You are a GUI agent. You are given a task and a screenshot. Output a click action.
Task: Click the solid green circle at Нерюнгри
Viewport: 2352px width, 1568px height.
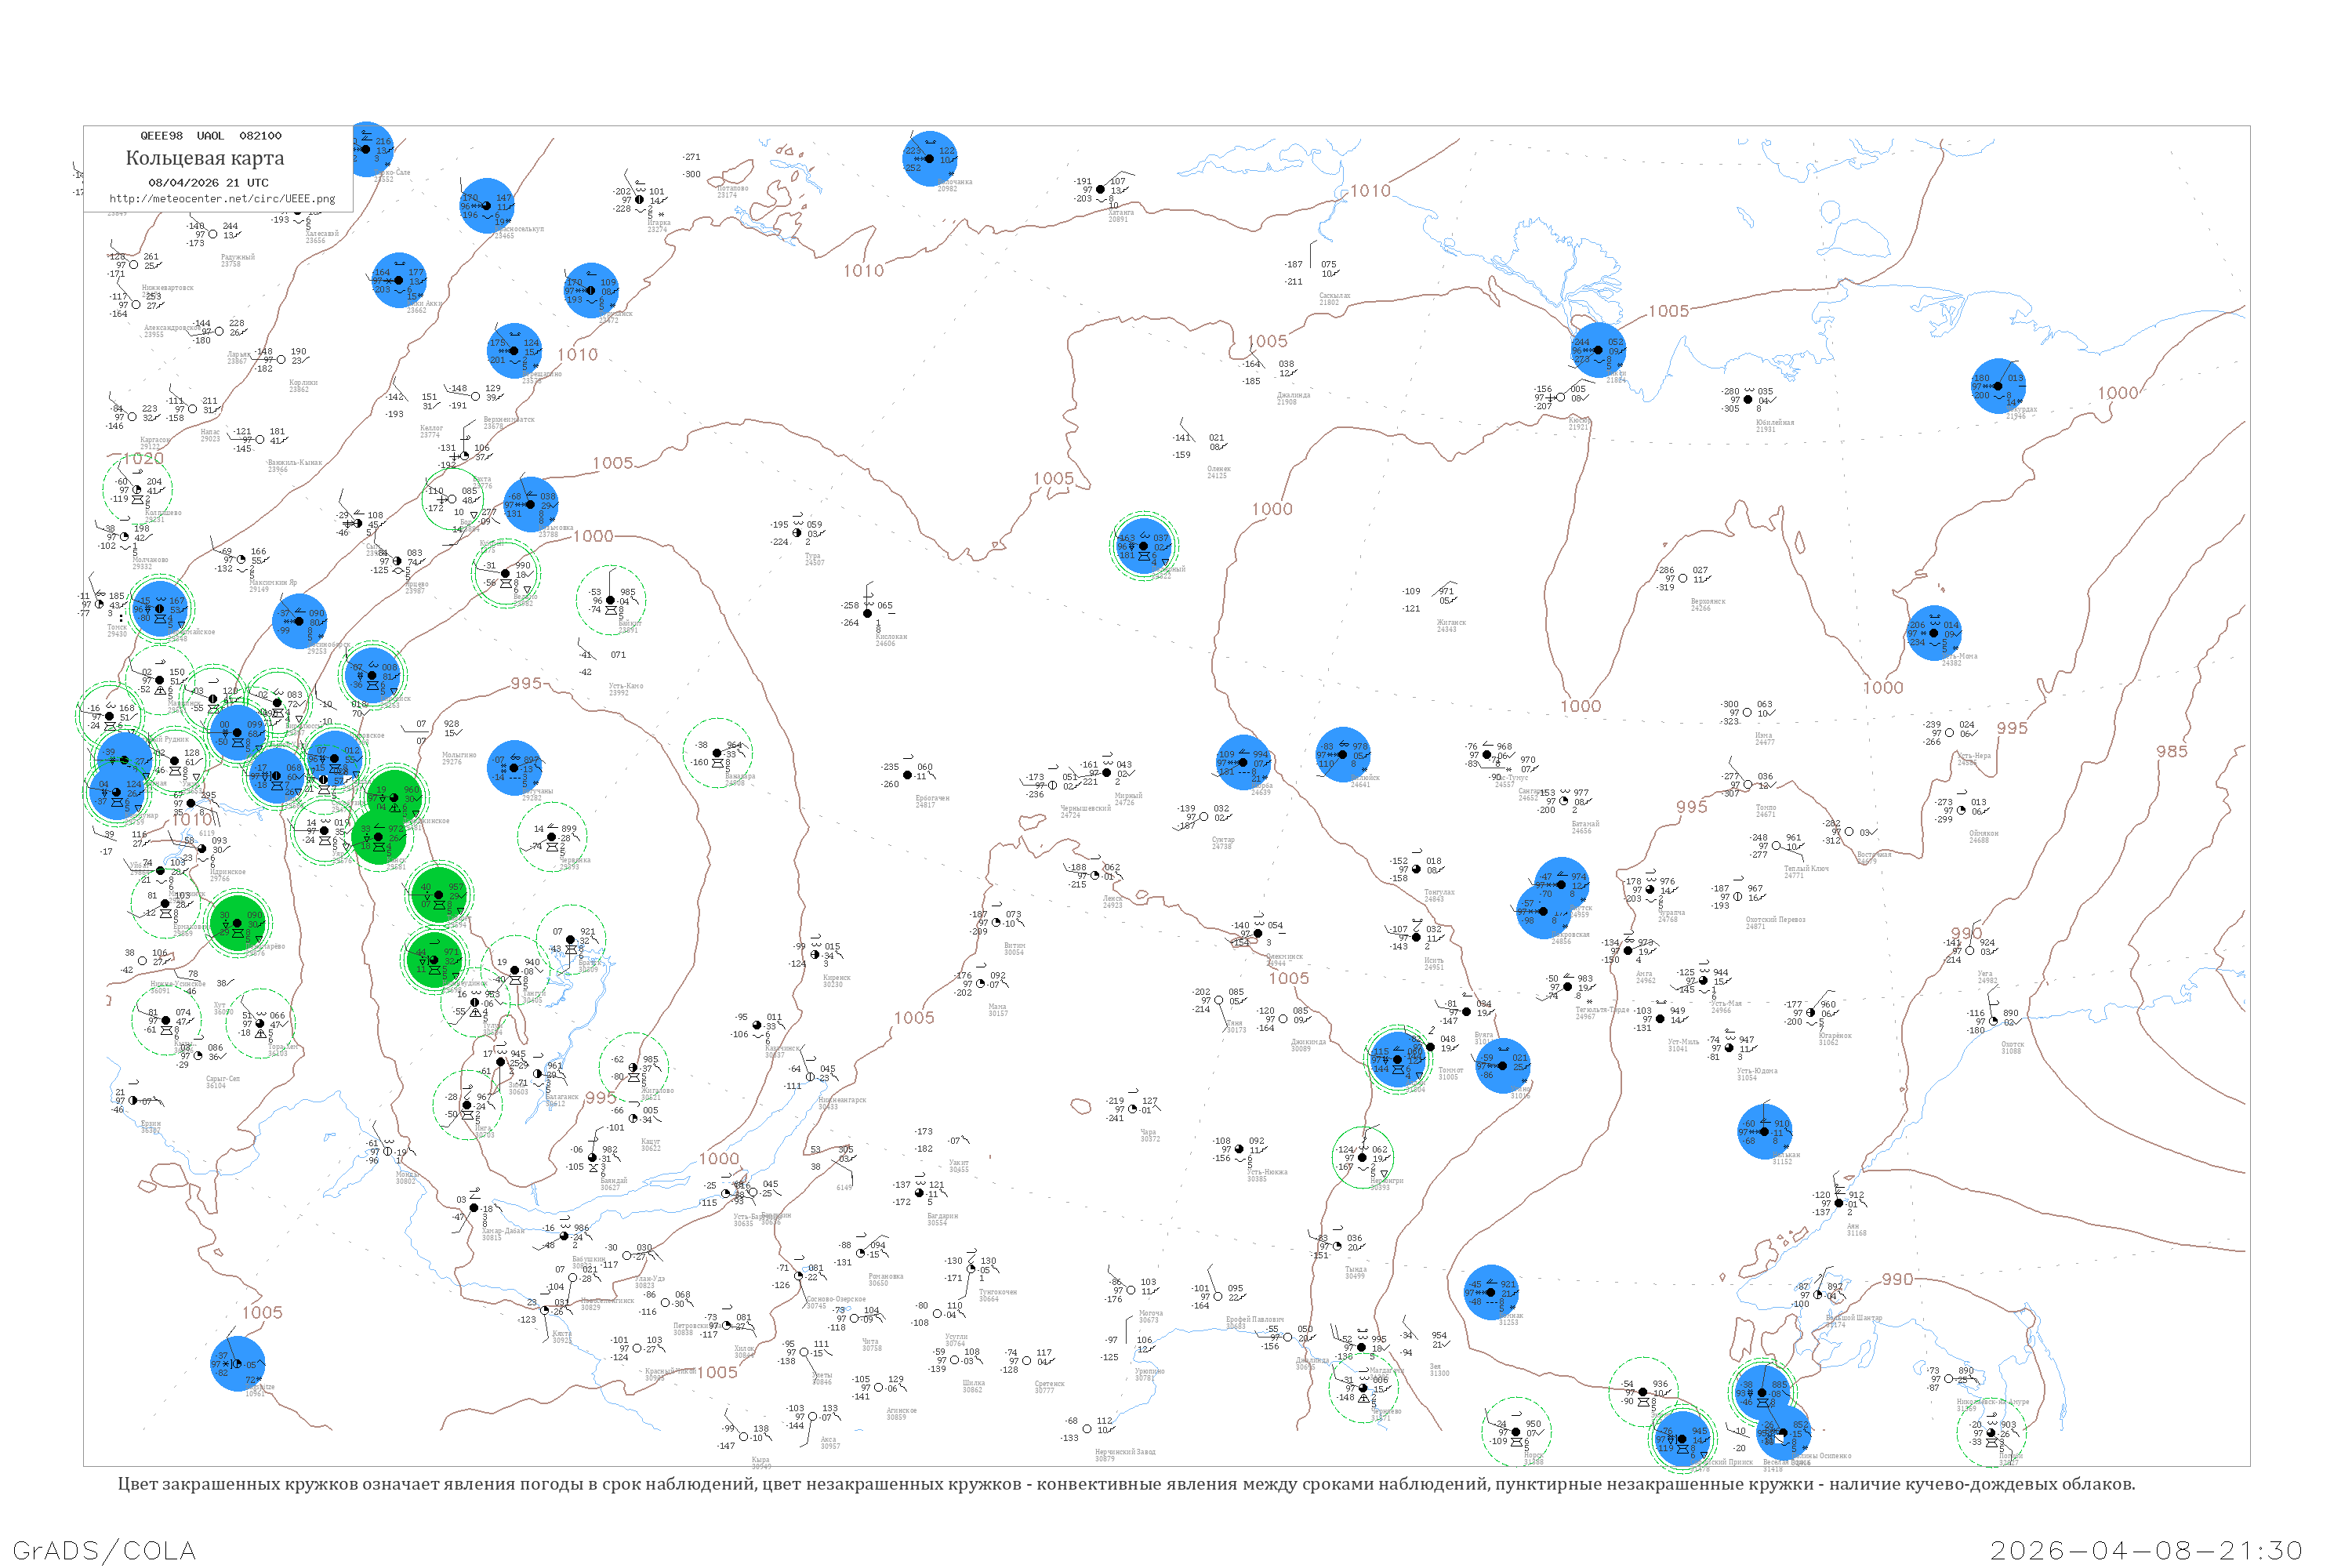[x=1362, y=1157]
